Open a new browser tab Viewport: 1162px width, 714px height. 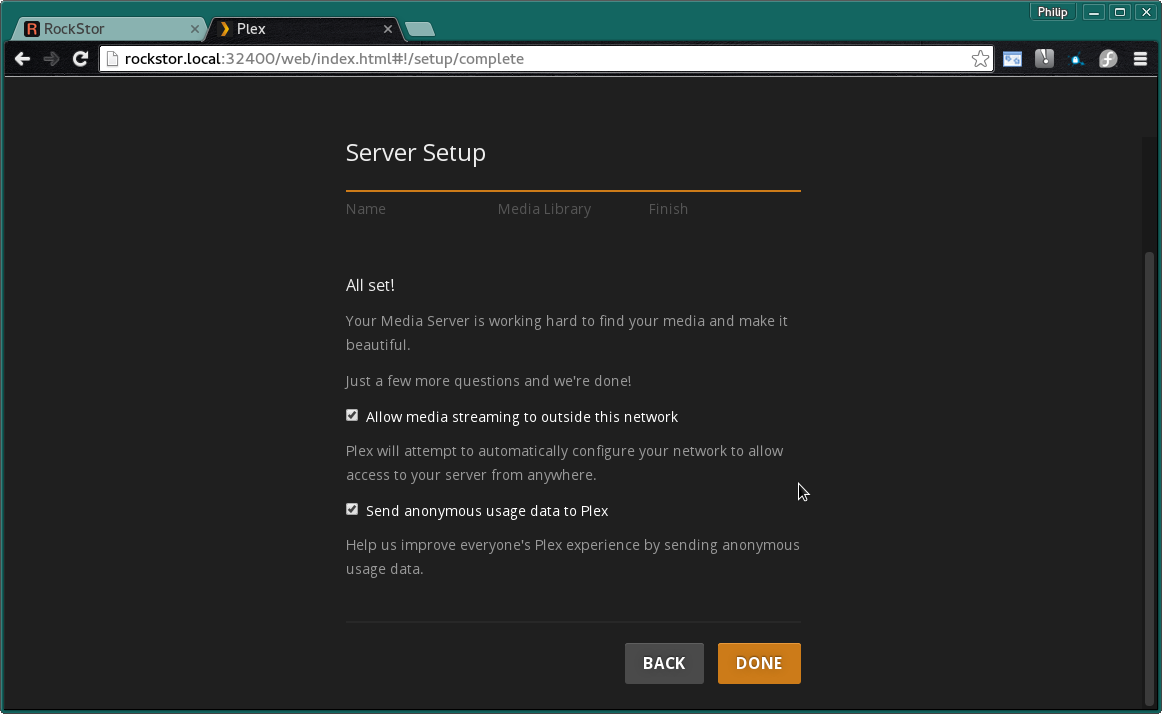click(x=420, y=29)
